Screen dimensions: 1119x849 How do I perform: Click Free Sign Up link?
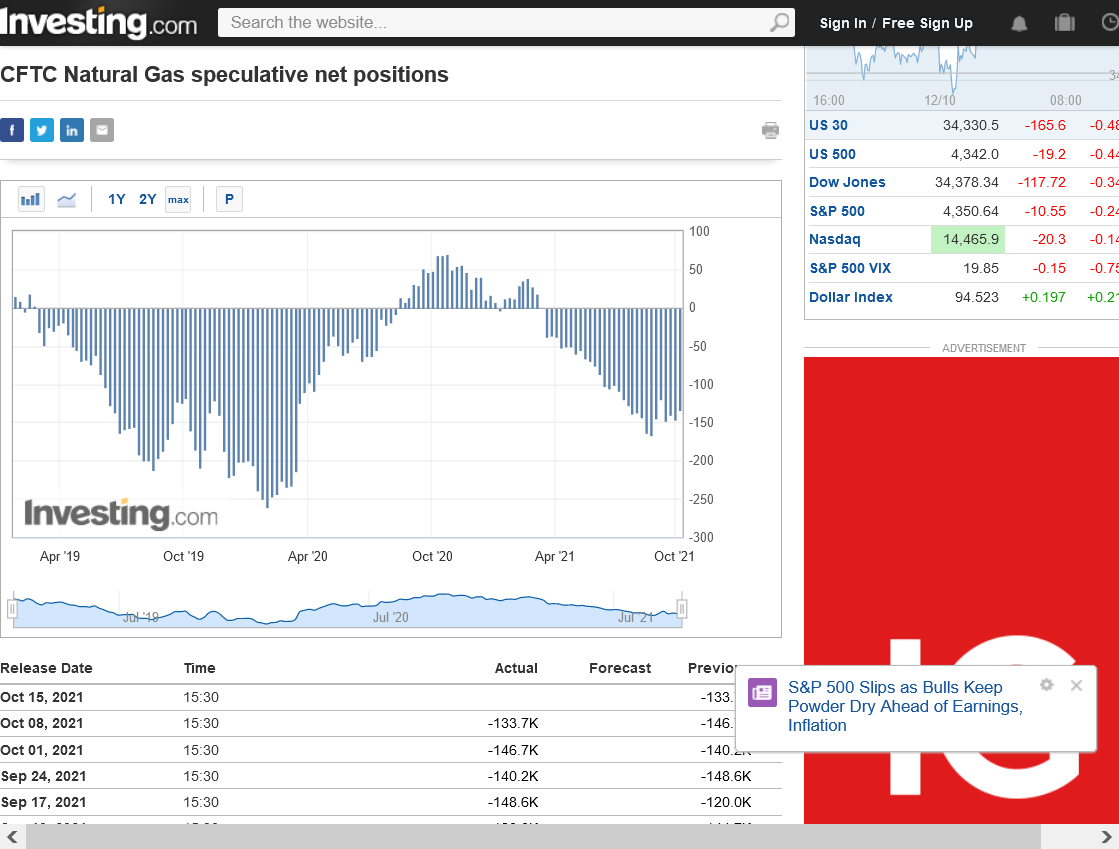[x=927, y=24]
